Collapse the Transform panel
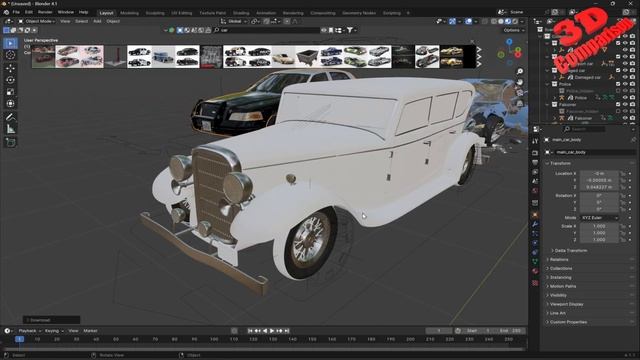Image resolution: width=640 pixels, height=360 pixels. pyautogui.click(x=560, y=163)
